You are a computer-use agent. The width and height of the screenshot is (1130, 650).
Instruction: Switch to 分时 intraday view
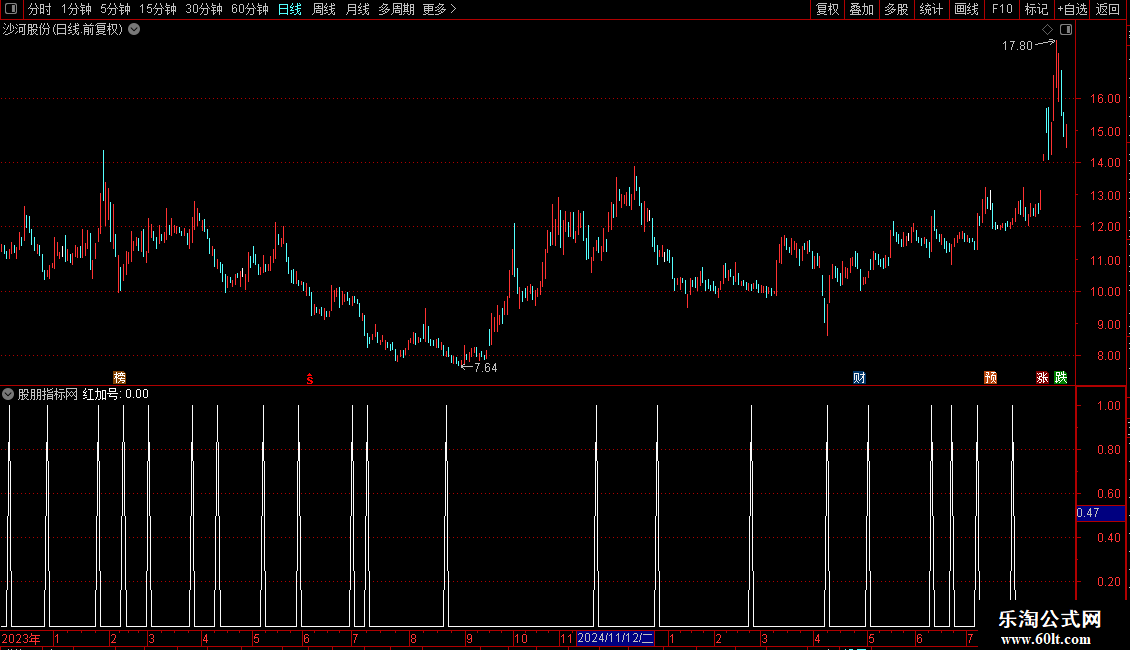[x=40, y=9]
